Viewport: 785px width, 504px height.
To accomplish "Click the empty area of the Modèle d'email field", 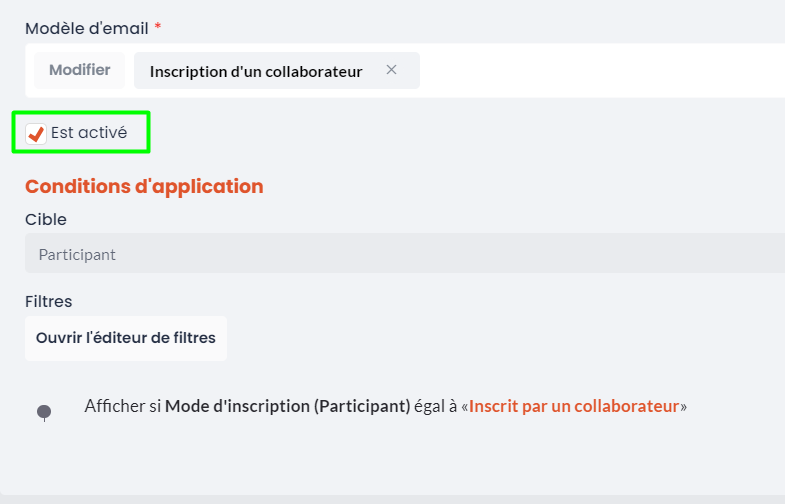I will click(x=601, y=71).
